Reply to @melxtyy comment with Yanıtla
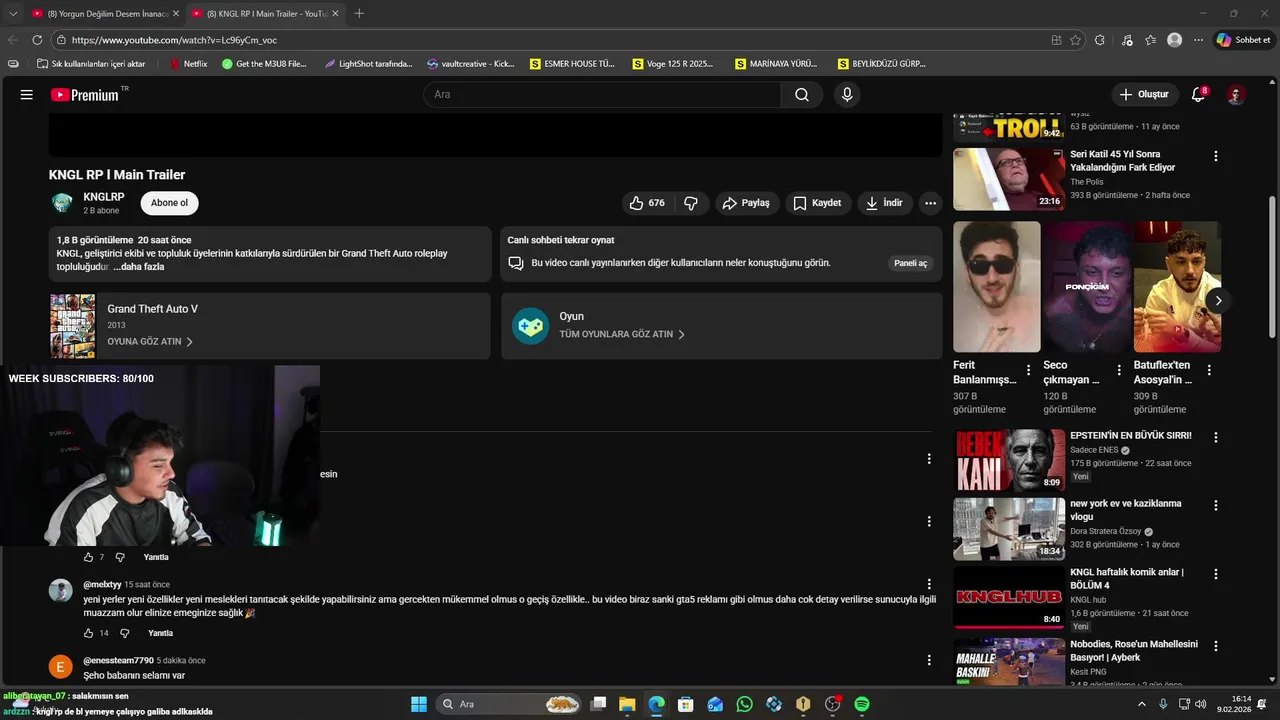This screenshot has height=720, width=1280. (160, 633)
